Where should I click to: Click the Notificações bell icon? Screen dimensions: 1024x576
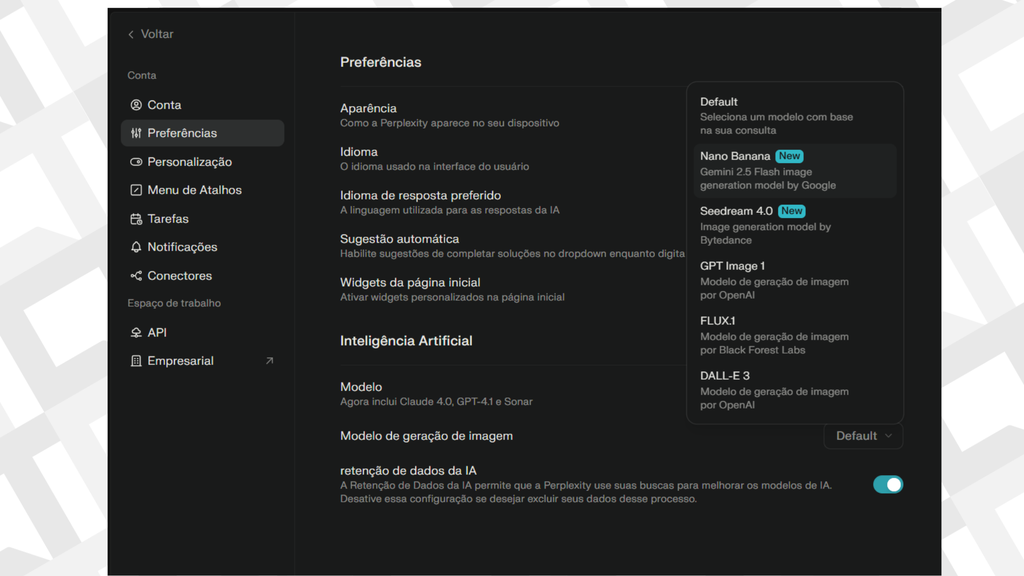136,247
